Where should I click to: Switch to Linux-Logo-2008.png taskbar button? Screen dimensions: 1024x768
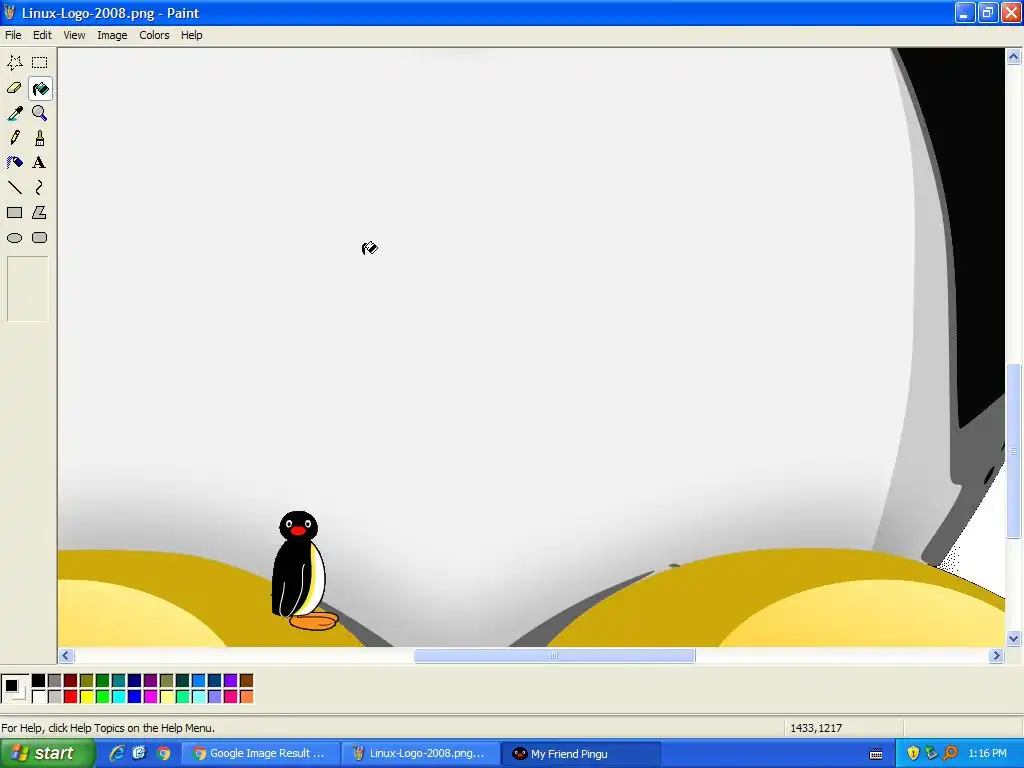(x=421, y=754)
